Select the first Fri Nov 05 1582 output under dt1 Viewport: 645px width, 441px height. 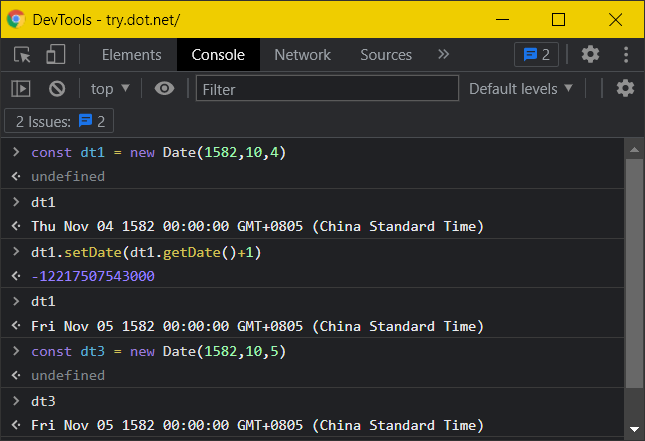click(258, 326)
